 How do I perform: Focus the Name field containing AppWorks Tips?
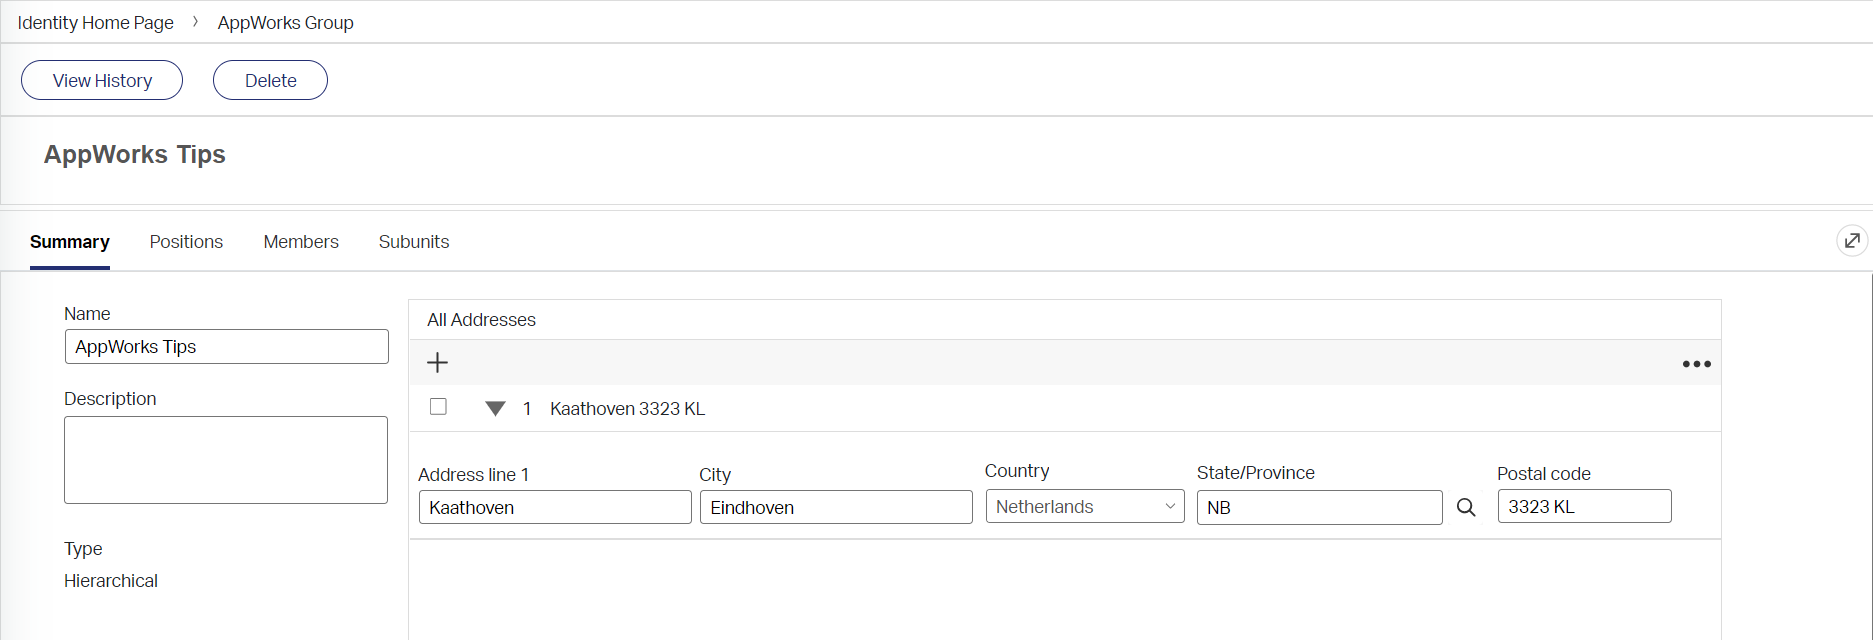226,347
